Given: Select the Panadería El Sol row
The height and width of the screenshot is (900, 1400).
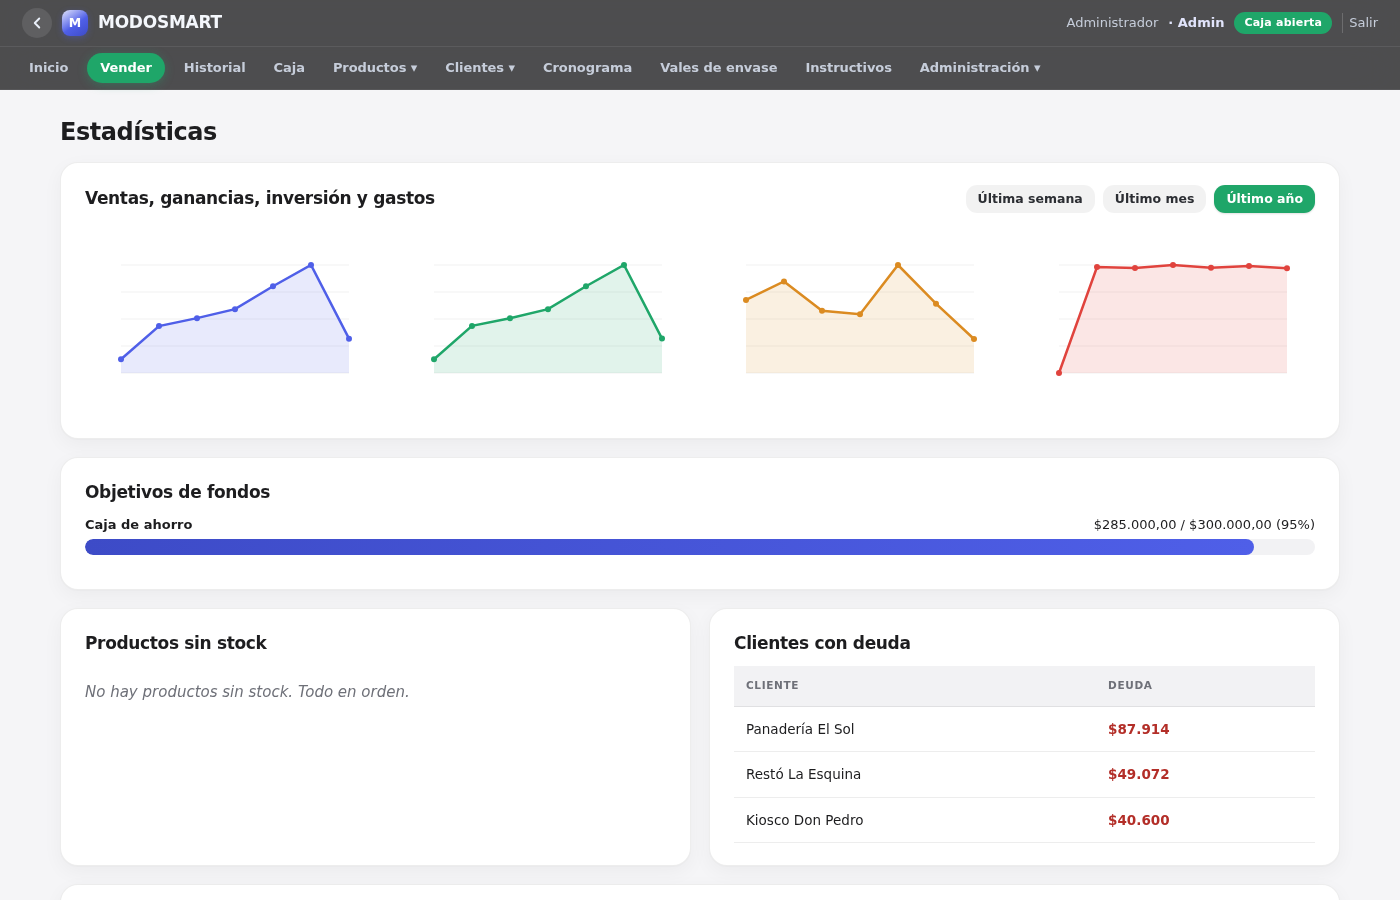Looking at the screenshot, I should (1024, 729).
